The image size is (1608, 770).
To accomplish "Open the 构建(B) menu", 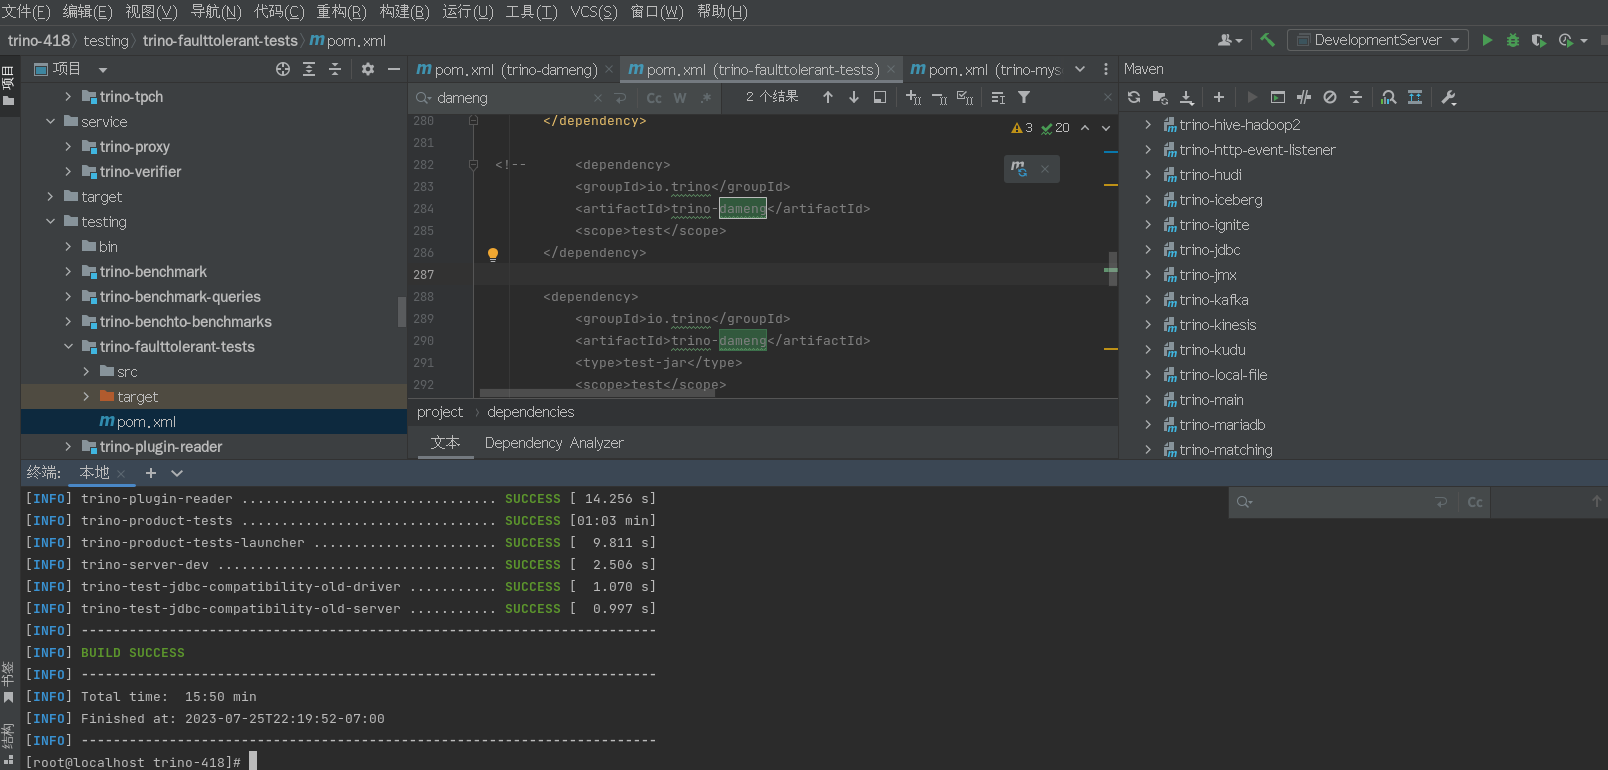I will click(x=404, y=12).
